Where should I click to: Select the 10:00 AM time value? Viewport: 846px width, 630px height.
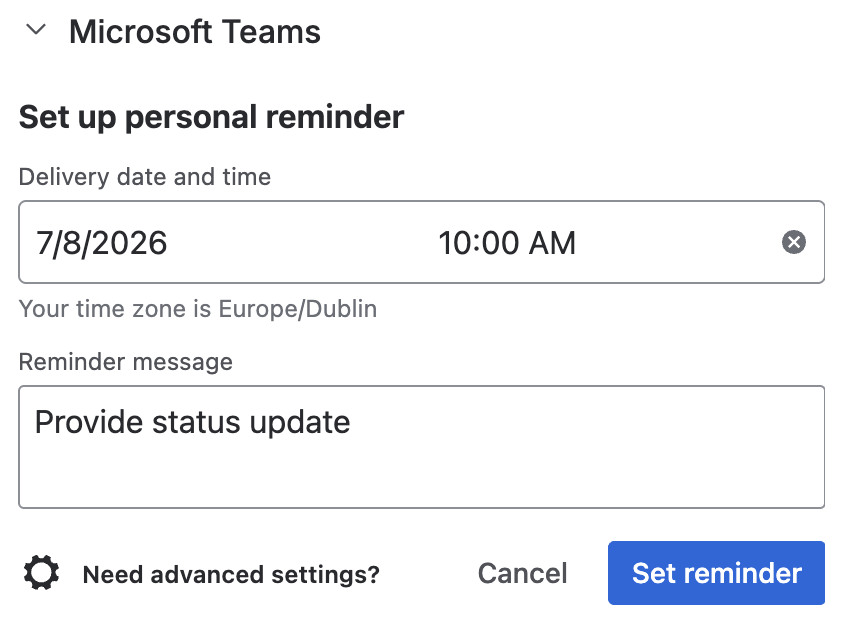(x=507, y=243)
